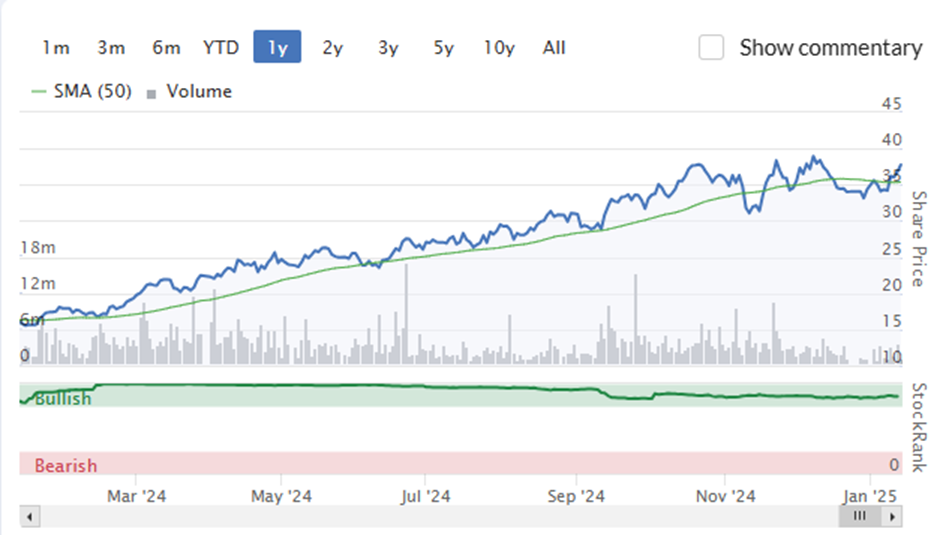Click the scrollbar grip handle
The width and height of the screenshot is (940, 535).
pos(860,516)
